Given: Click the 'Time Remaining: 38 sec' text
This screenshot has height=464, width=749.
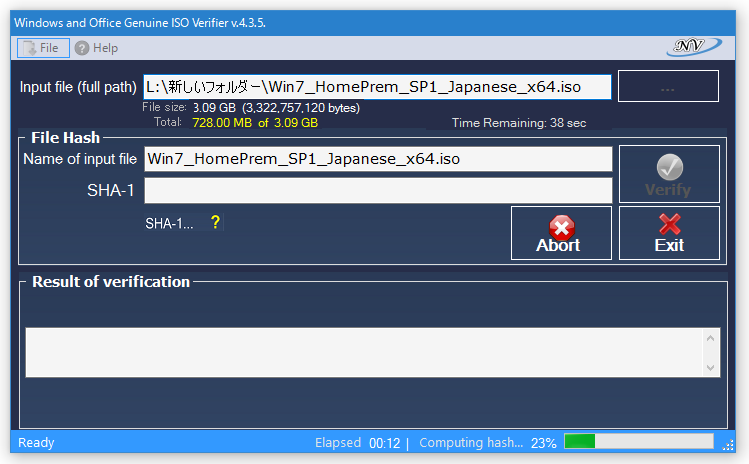Looking at the screenshot, I should coord(519,123).
